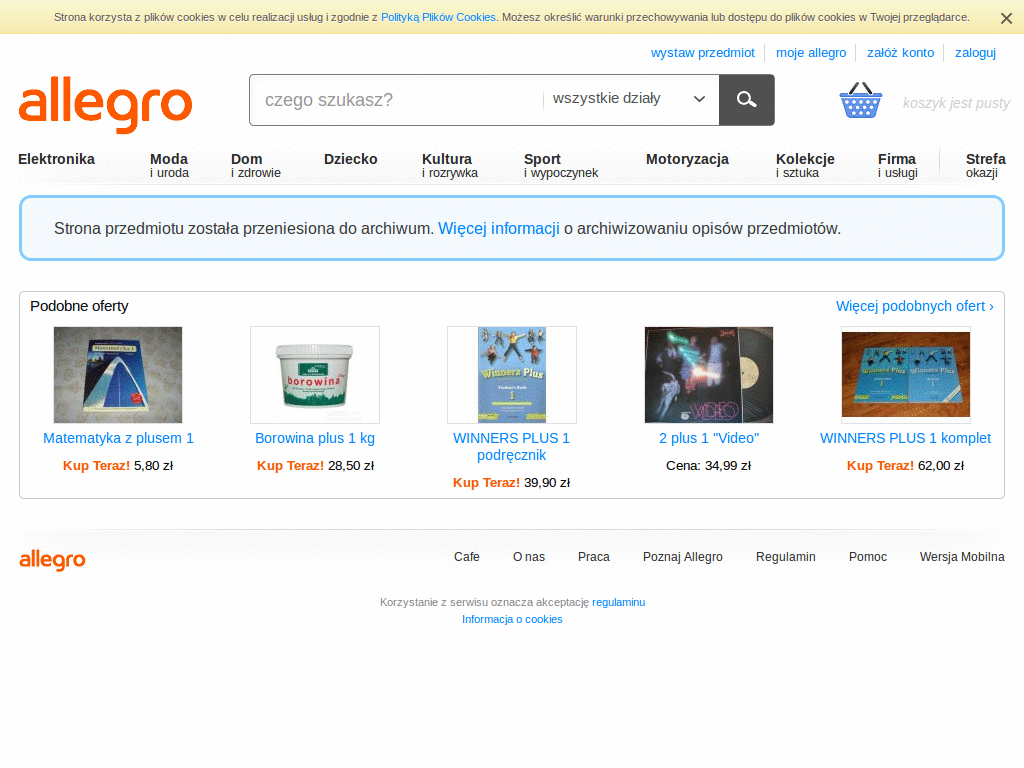This screenshot has width=1024, height=768.
Task: Click załóż konto link
Action: coord(900,53)
